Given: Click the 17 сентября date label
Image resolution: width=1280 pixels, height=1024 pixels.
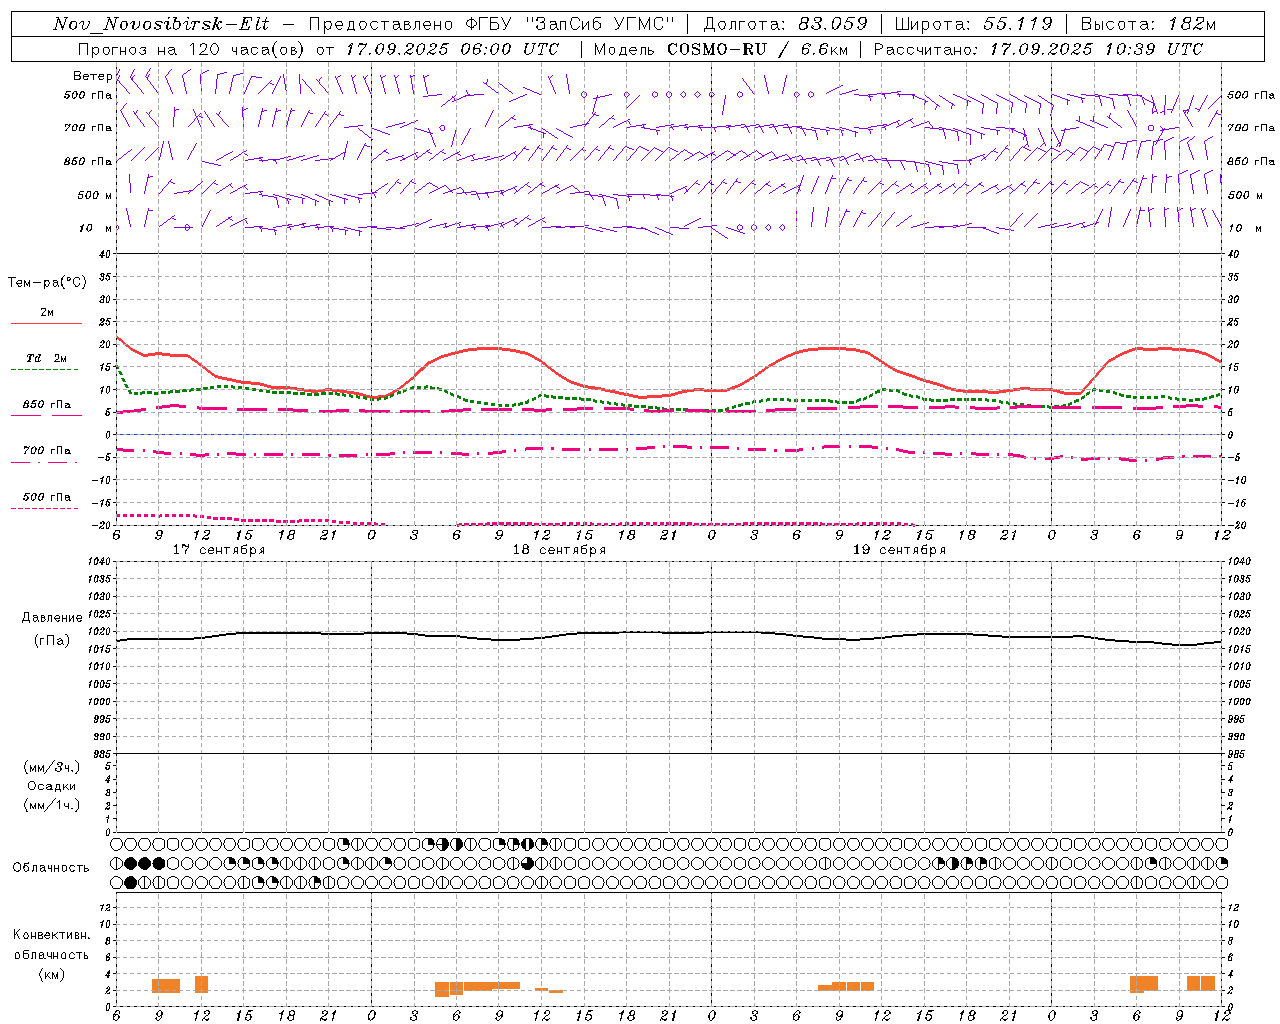Looking at the screenshot, I should click(x=219, y=550).
